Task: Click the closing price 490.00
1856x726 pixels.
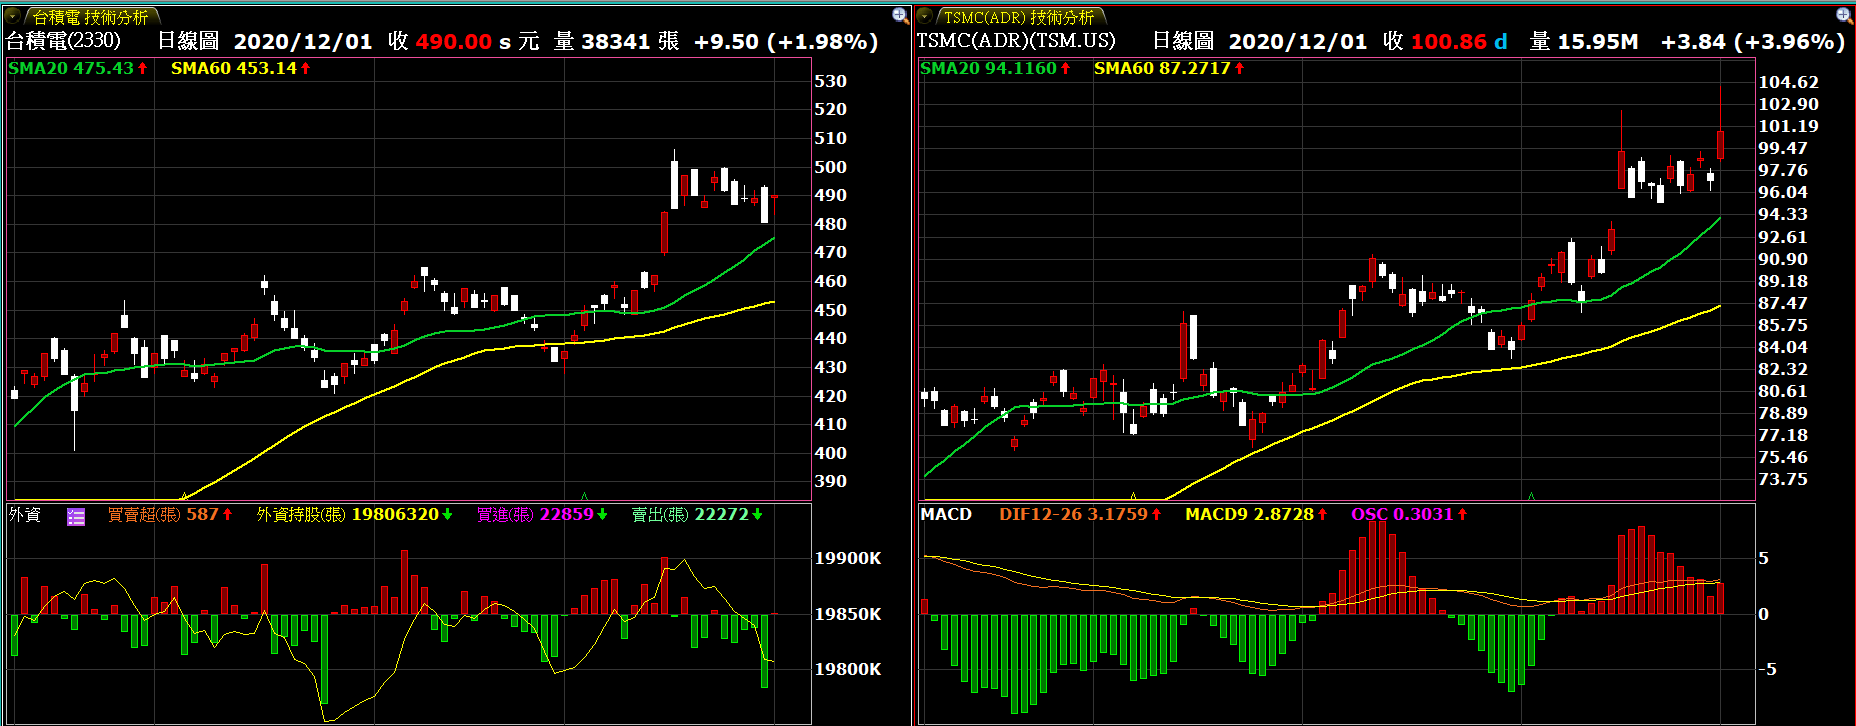Action: click(x=453, y=42)
